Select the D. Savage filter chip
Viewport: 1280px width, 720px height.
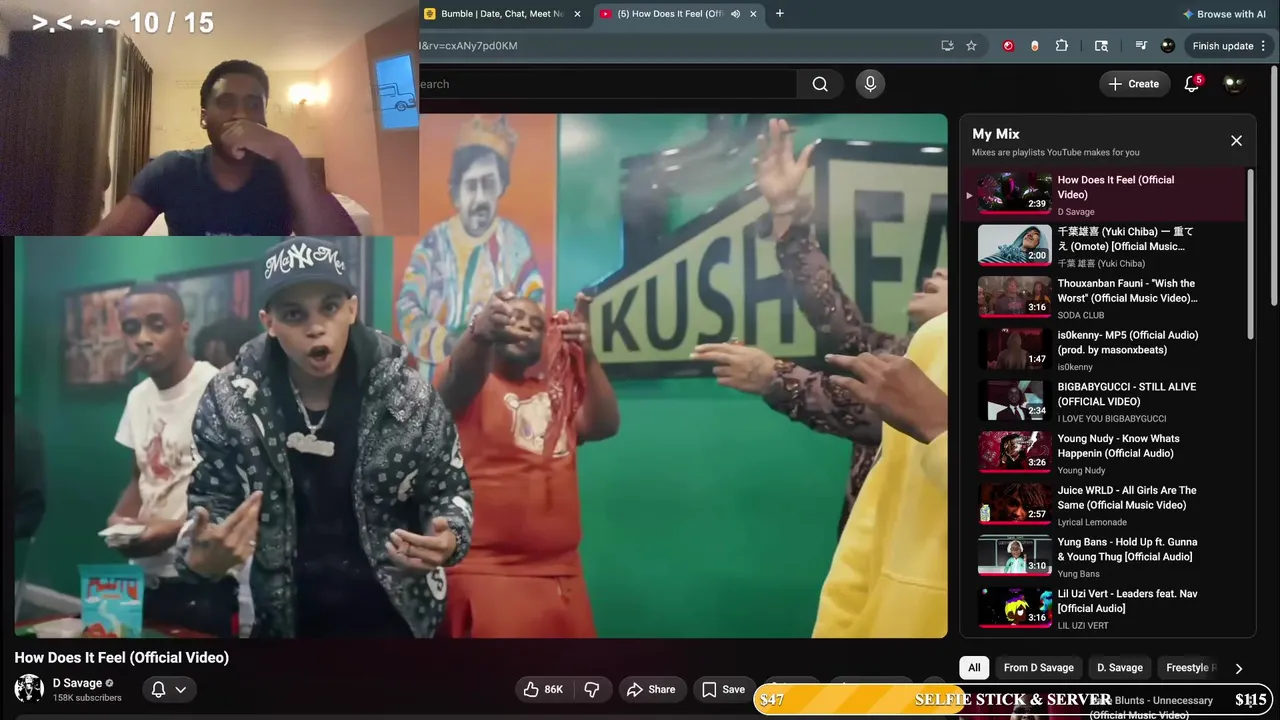1120,668
